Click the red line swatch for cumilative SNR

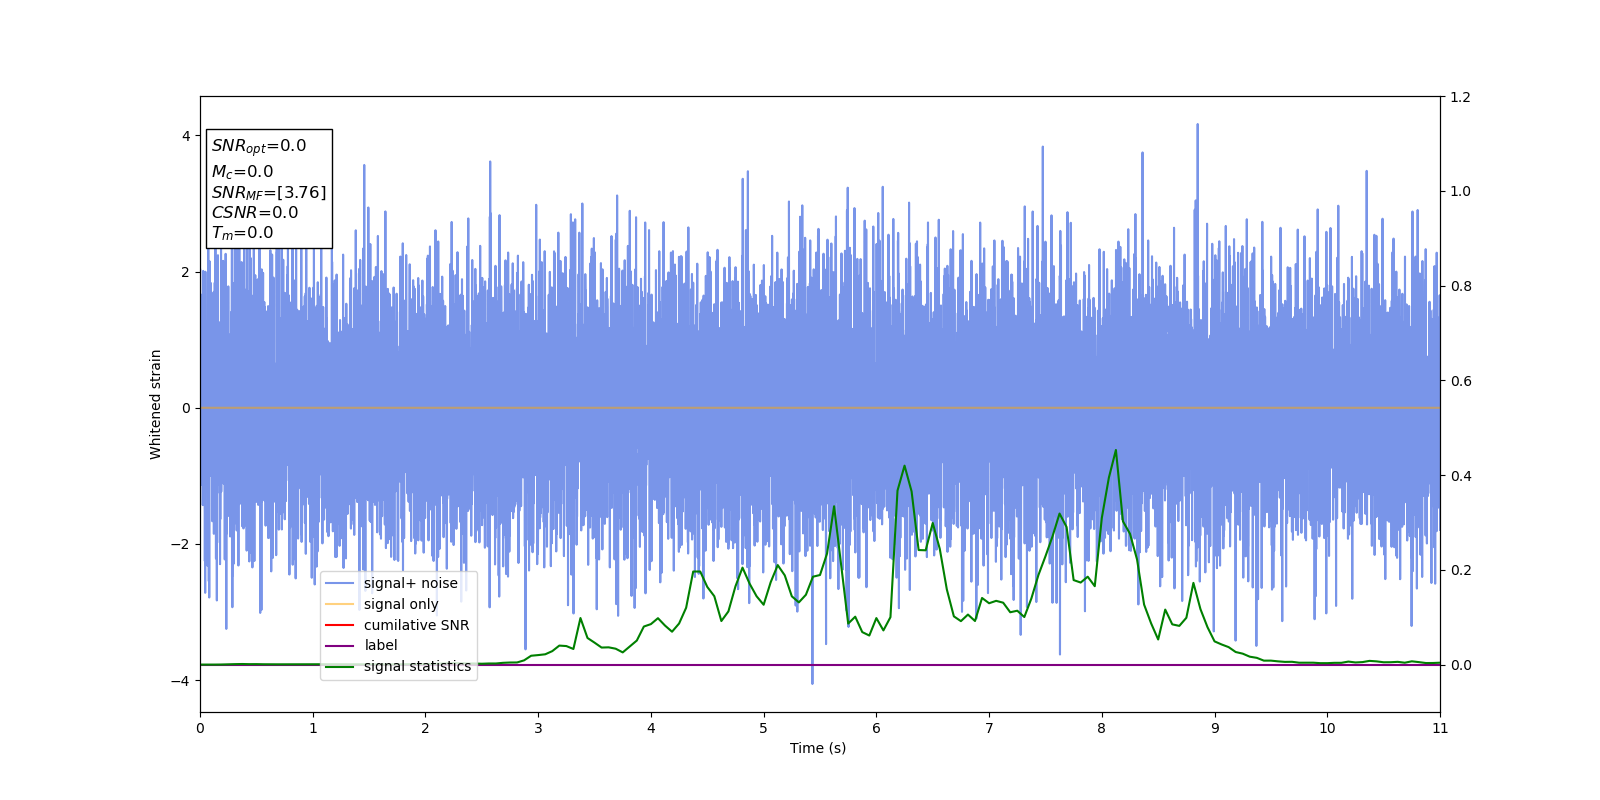(x=340, y=625)
